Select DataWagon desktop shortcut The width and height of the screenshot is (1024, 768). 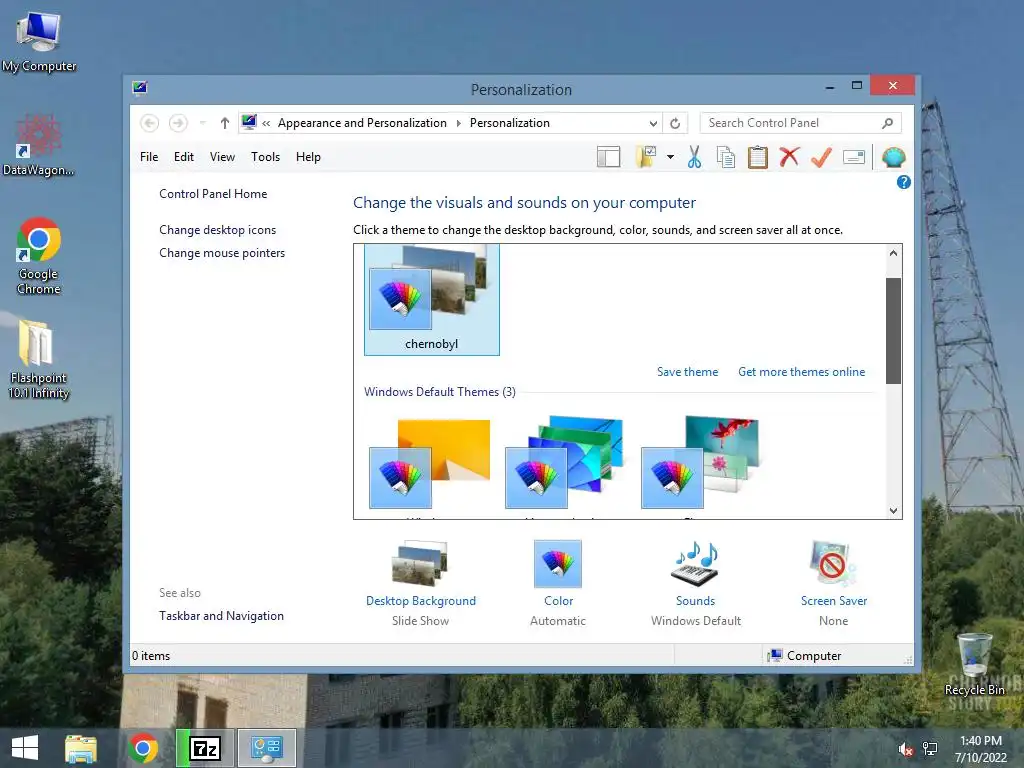click(39, 145)
